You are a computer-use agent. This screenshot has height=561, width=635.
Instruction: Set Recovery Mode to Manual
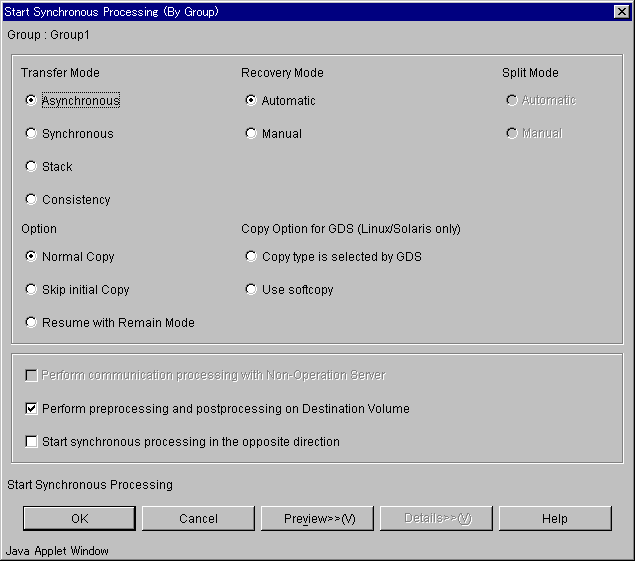pyautogui.click(x=251, y=133)
